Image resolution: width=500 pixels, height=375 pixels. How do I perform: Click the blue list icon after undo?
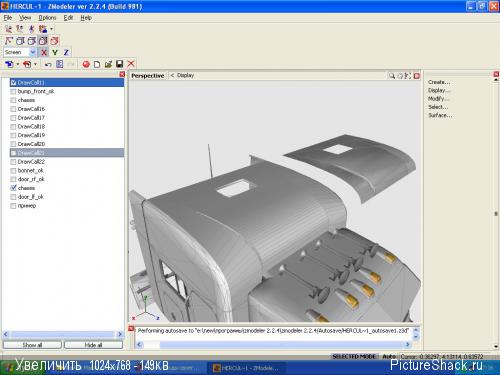(x=60, y=64)
